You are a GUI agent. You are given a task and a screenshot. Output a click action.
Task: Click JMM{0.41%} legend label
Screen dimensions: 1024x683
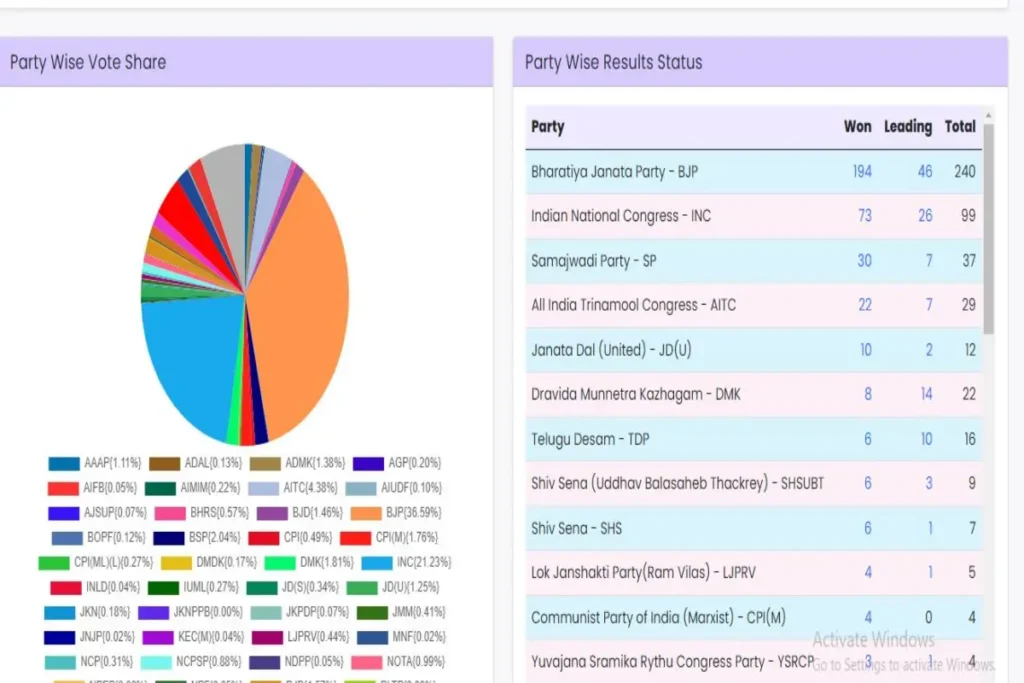419,612
